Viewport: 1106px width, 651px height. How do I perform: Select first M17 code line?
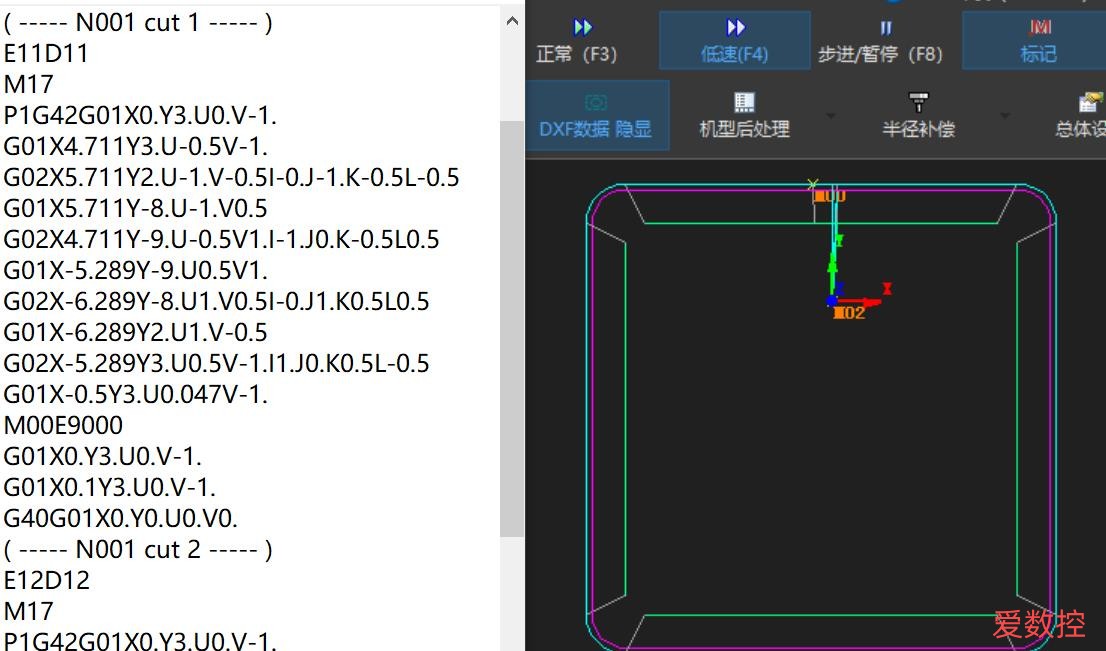[29, 85]
